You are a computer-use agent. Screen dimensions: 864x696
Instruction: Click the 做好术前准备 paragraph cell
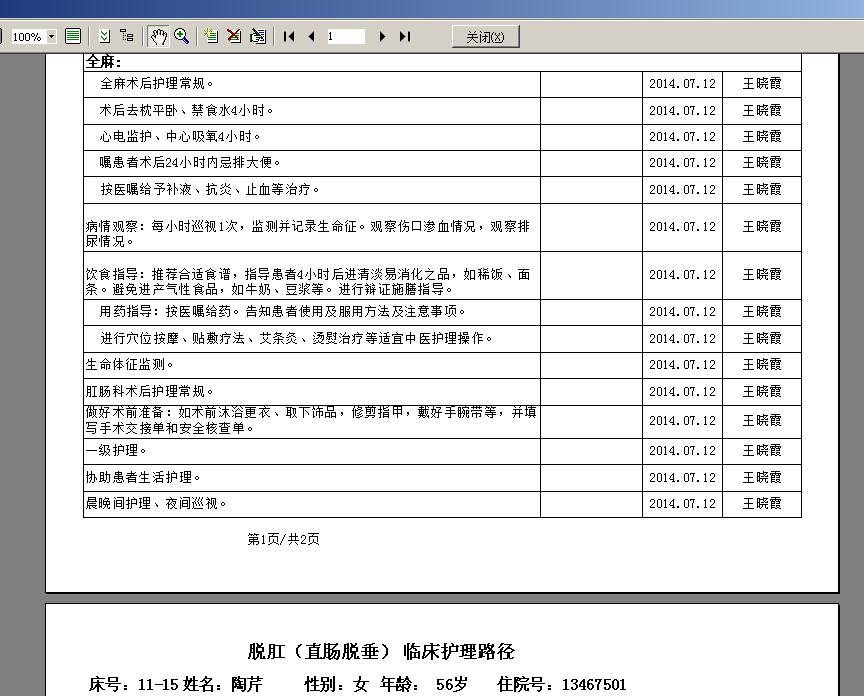point(312,422)
